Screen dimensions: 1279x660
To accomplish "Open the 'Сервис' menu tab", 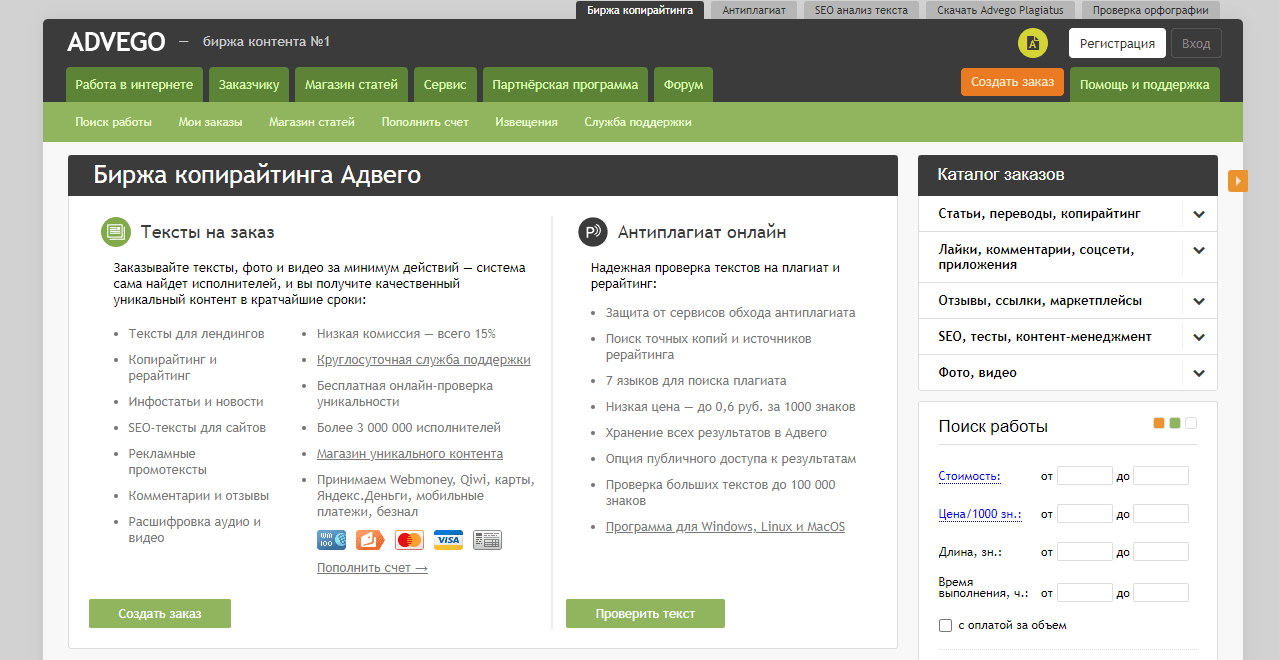I will tap(445, 85).
